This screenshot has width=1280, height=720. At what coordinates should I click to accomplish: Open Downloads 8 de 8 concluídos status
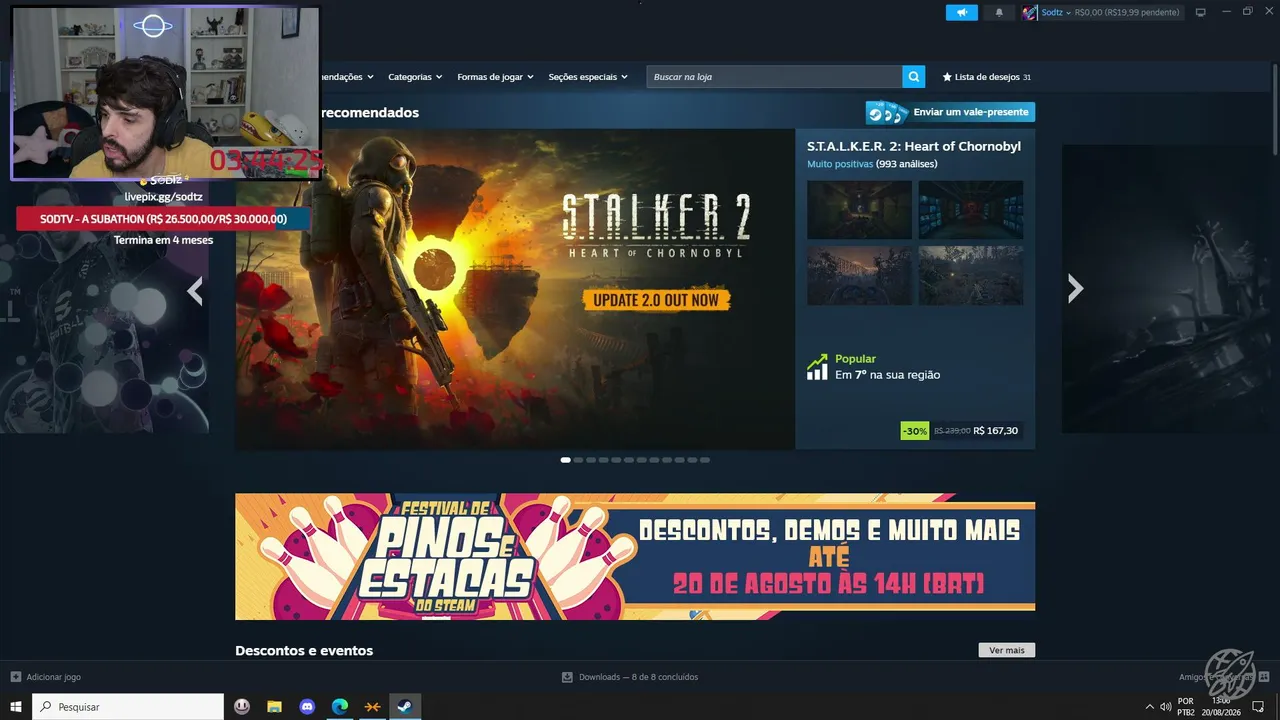tap(630, 677)
